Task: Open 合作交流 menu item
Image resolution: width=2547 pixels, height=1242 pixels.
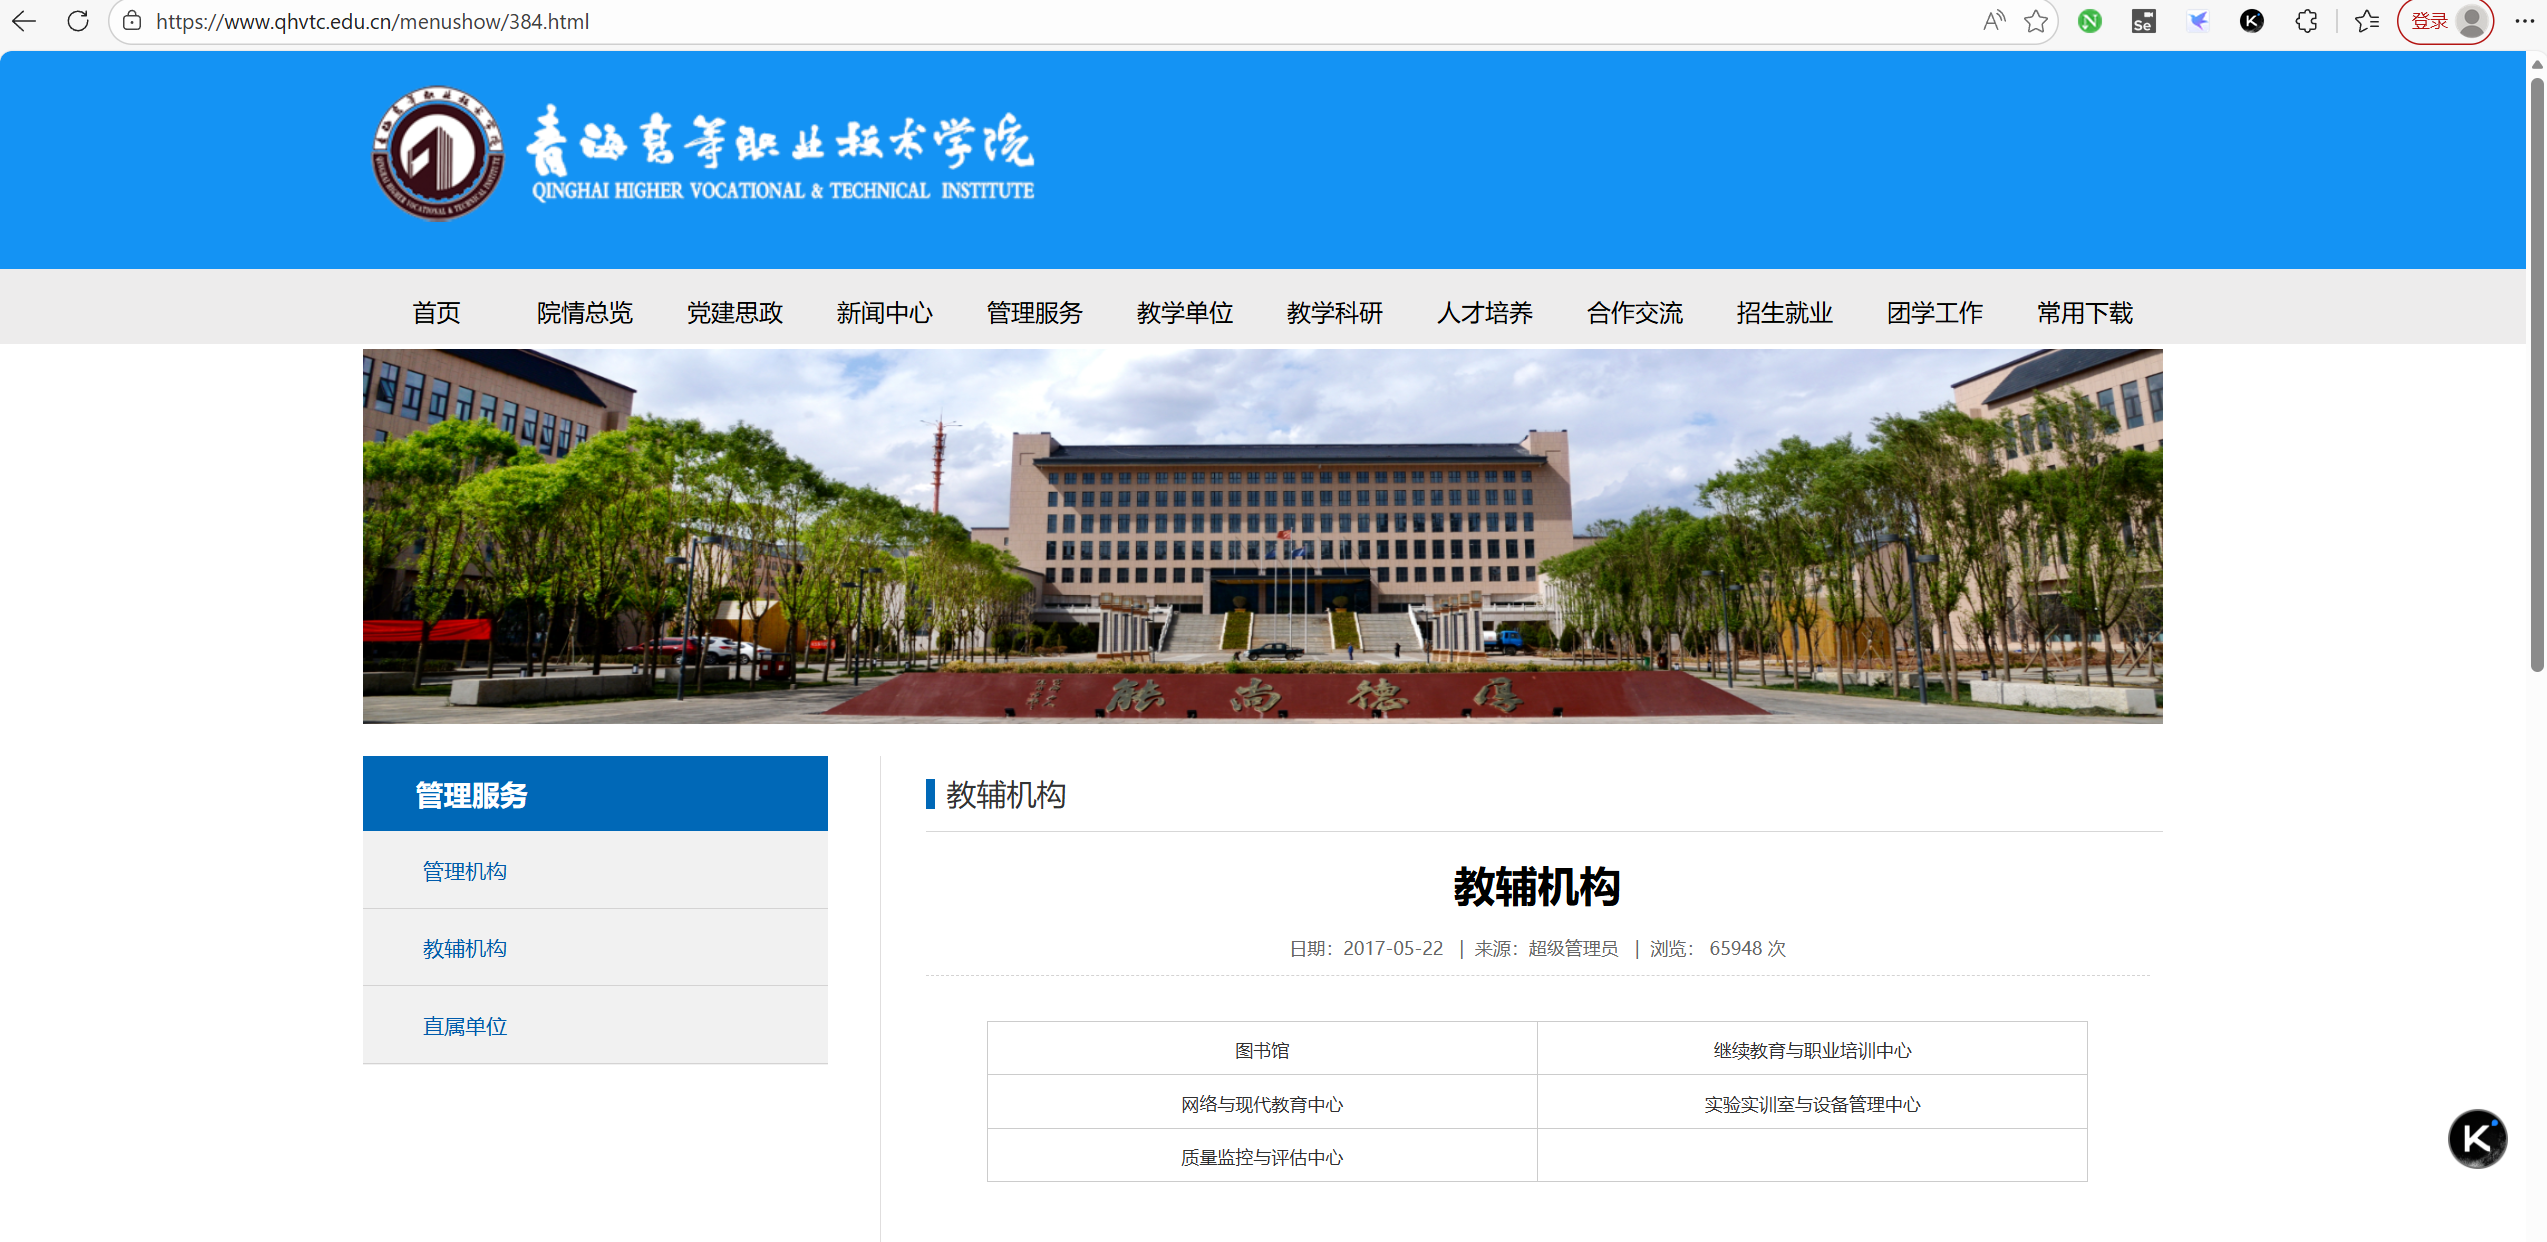Action: click(x=1635, y=313)
